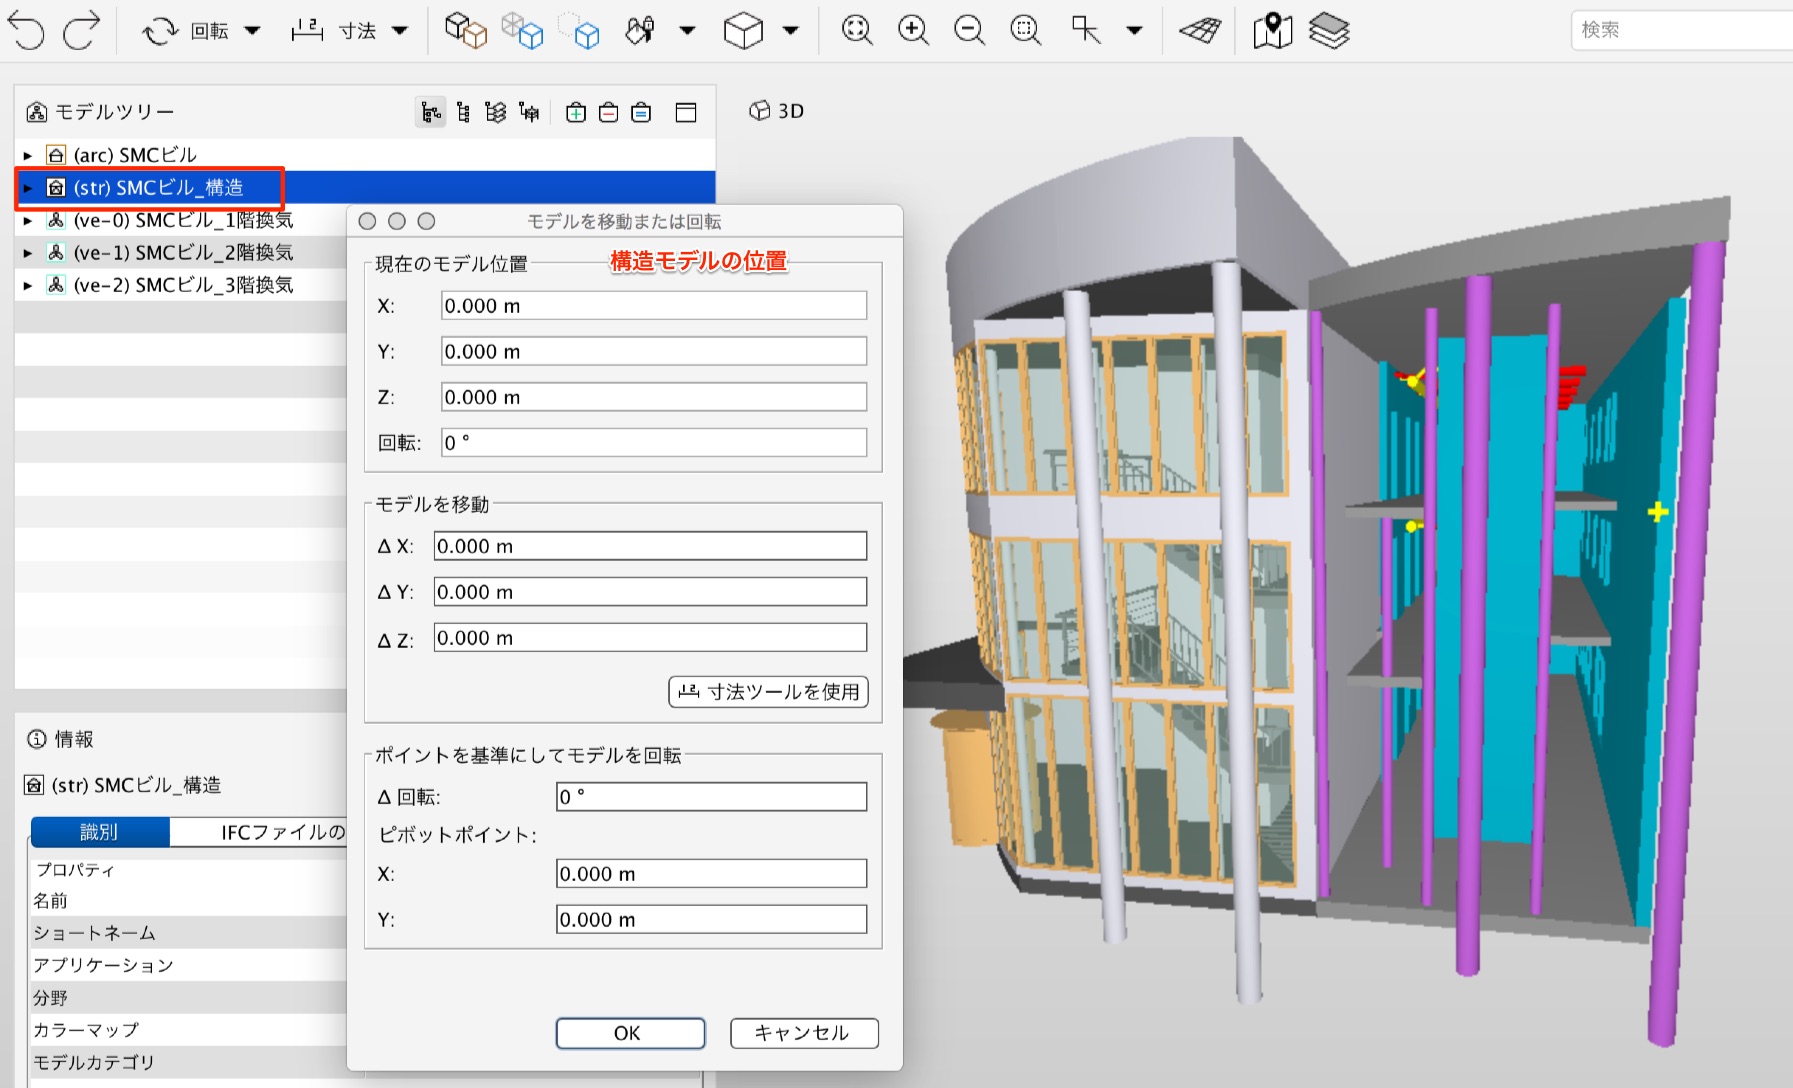Select the (ve-2) SMCビル_3階換気 model row
This screenshot has width=1793, height=1088.
pyautogui.click(x=181, y=285)
